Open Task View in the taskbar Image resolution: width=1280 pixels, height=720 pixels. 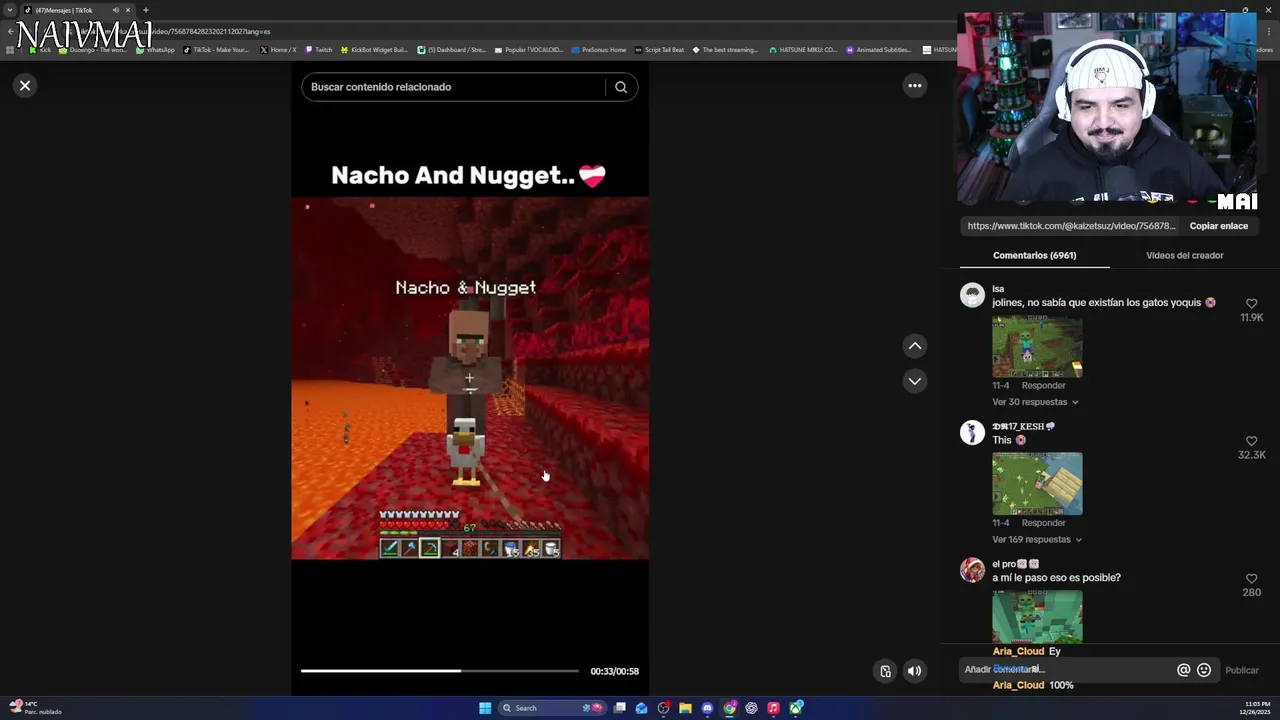point(620,708)
